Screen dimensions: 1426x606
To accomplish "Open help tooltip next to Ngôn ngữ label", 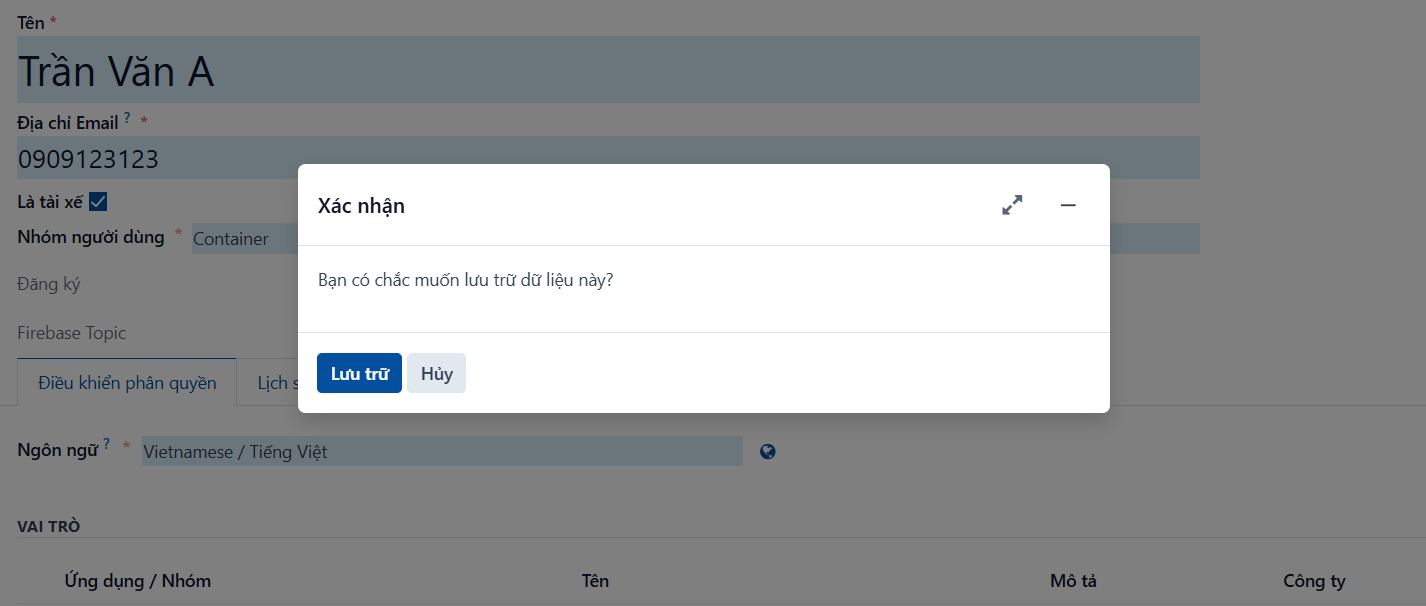I will tap(106, 444).
